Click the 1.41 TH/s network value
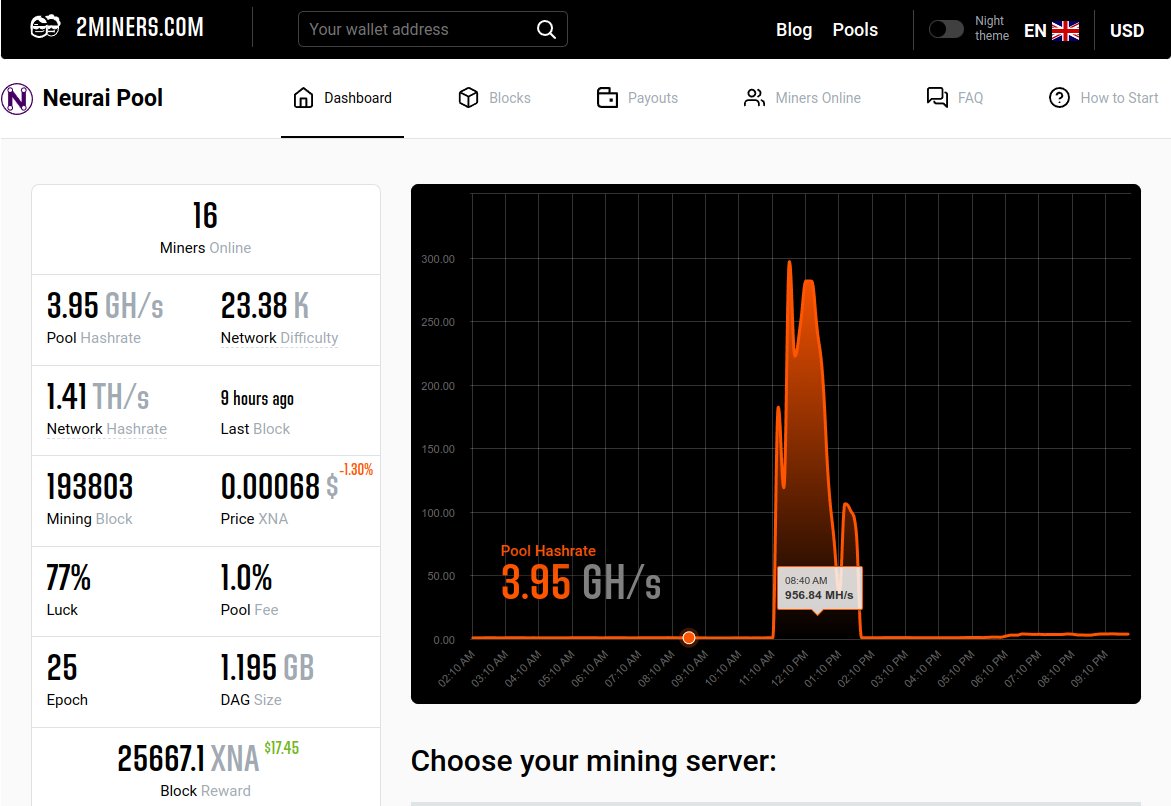This screenshot has width=1171, height=806. coord(98,397)
